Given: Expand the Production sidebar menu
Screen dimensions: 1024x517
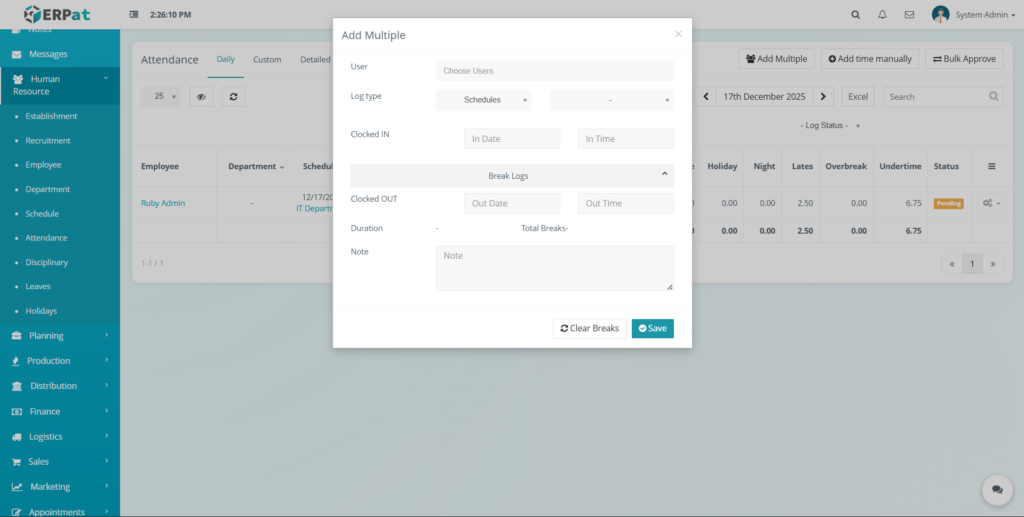Looking at the screenshot, I should pos(106,360).
